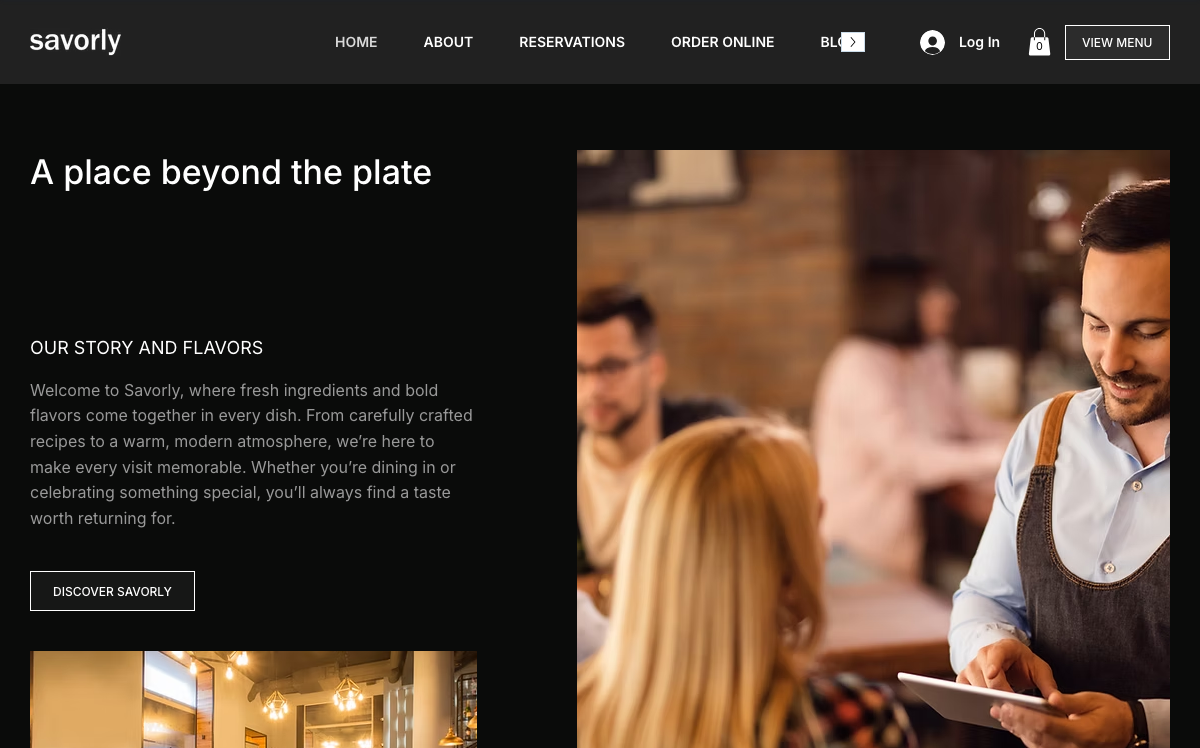Click the OUR STORY AND FLAVORS subheading
1200x748 pixels.
[x=147, y=348]
